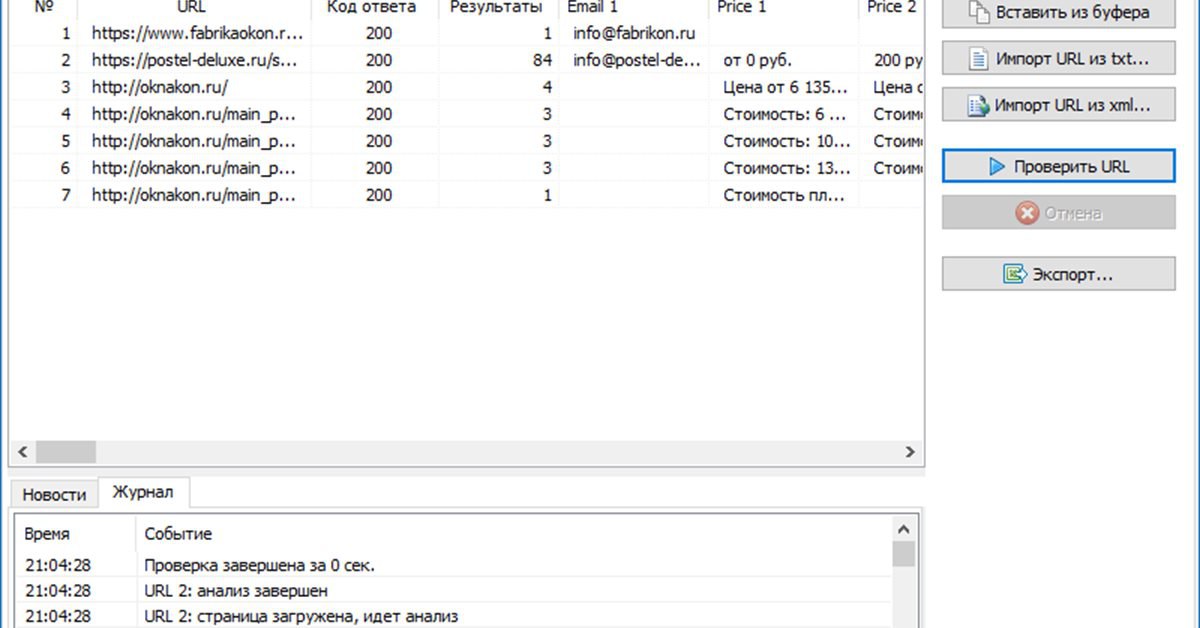
Task: Sort by Email 1 column header
Action: (633, 8)
